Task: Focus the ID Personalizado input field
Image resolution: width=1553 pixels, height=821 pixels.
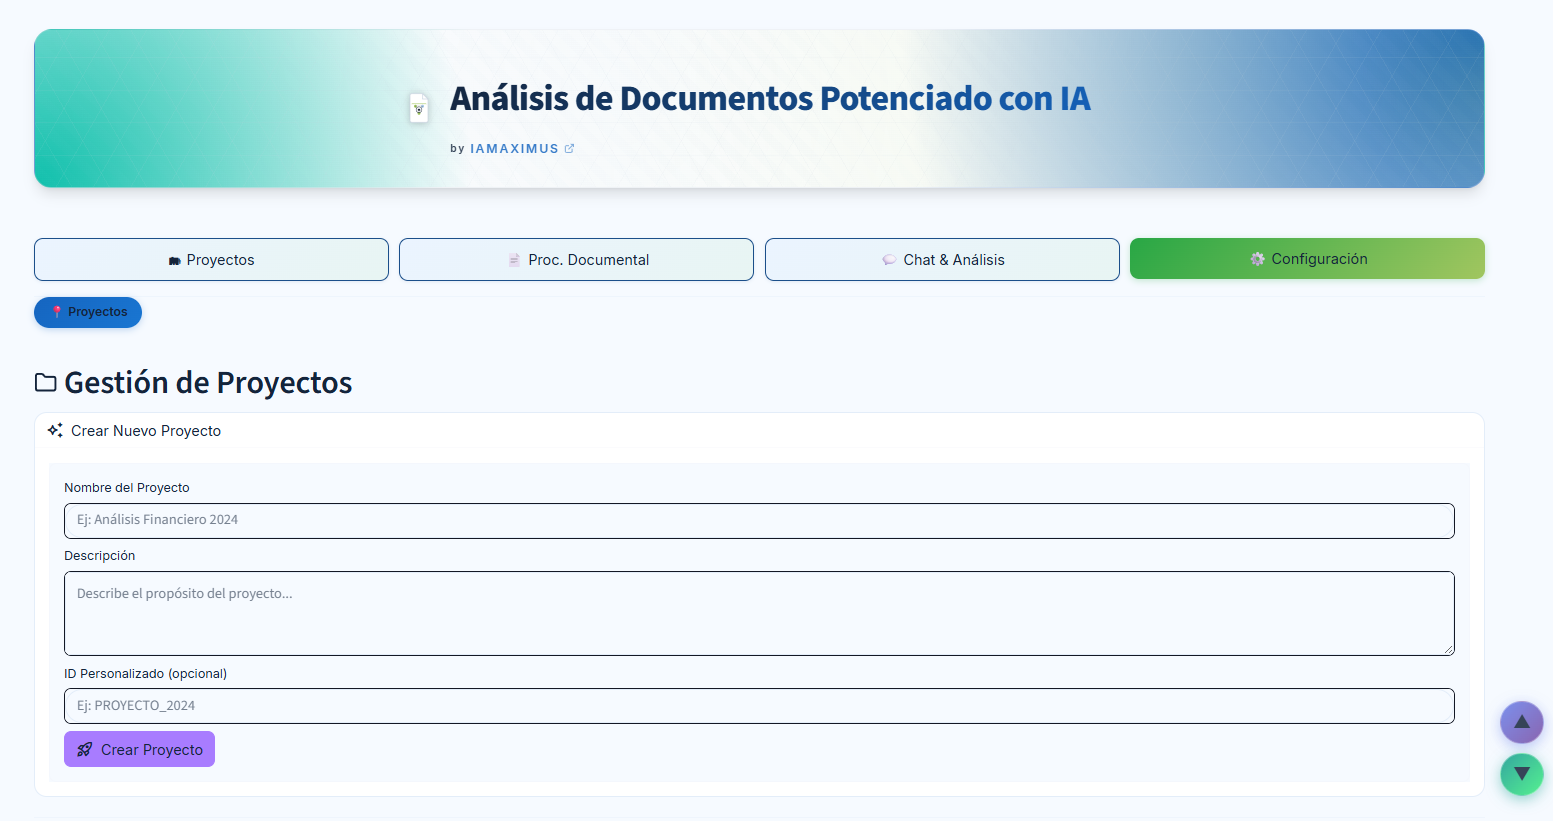Action: point(759,706)
